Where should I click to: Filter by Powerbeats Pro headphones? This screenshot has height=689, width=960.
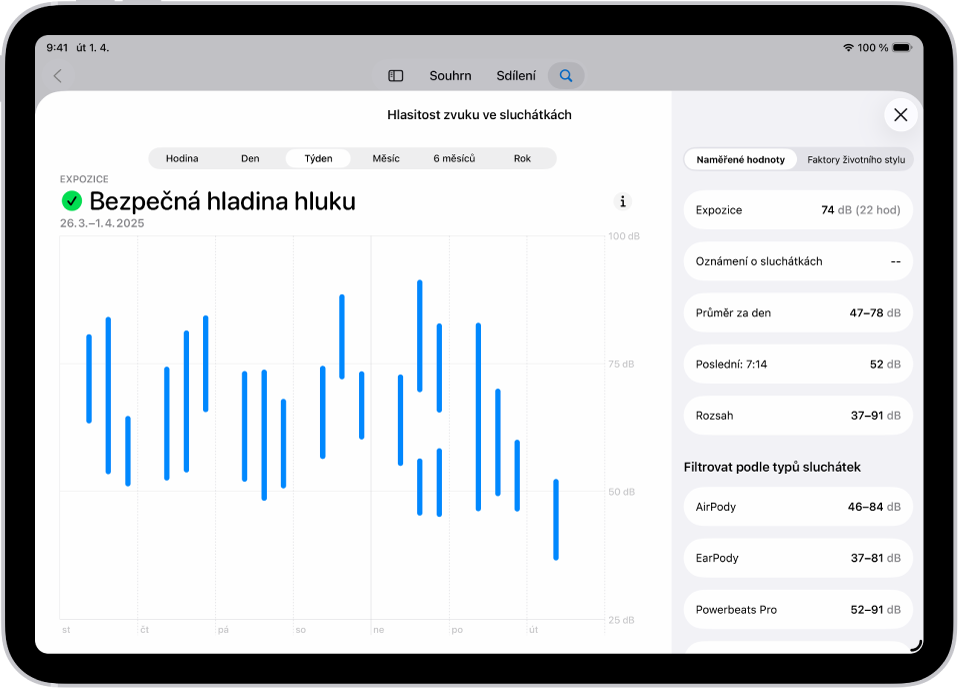(x=798, y=610)
